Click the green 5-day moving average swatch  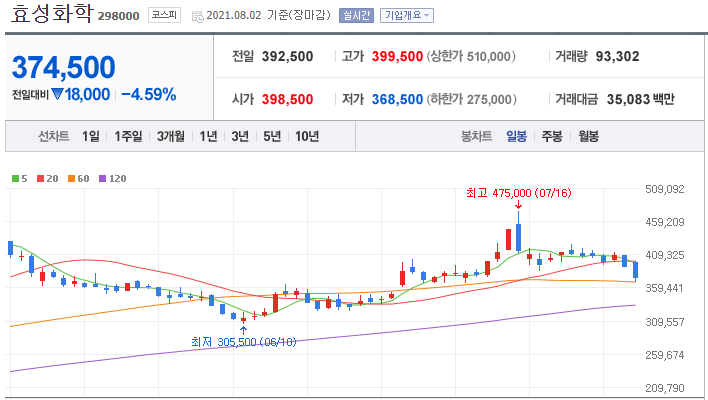pyautogui.click(x=15, y=179)
